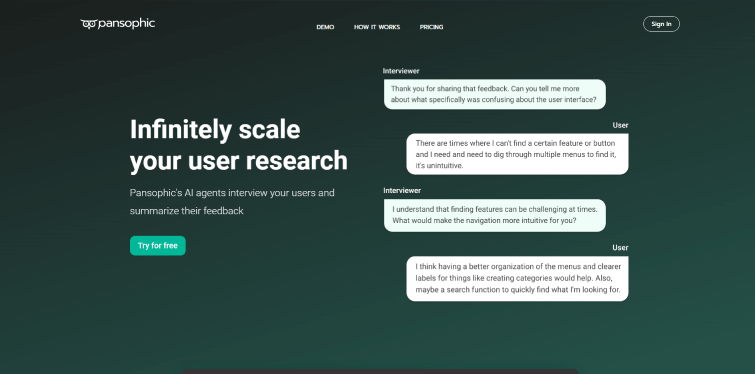Click the Try for free button
This screenshot has height=374, width=755.
point(157,245)
